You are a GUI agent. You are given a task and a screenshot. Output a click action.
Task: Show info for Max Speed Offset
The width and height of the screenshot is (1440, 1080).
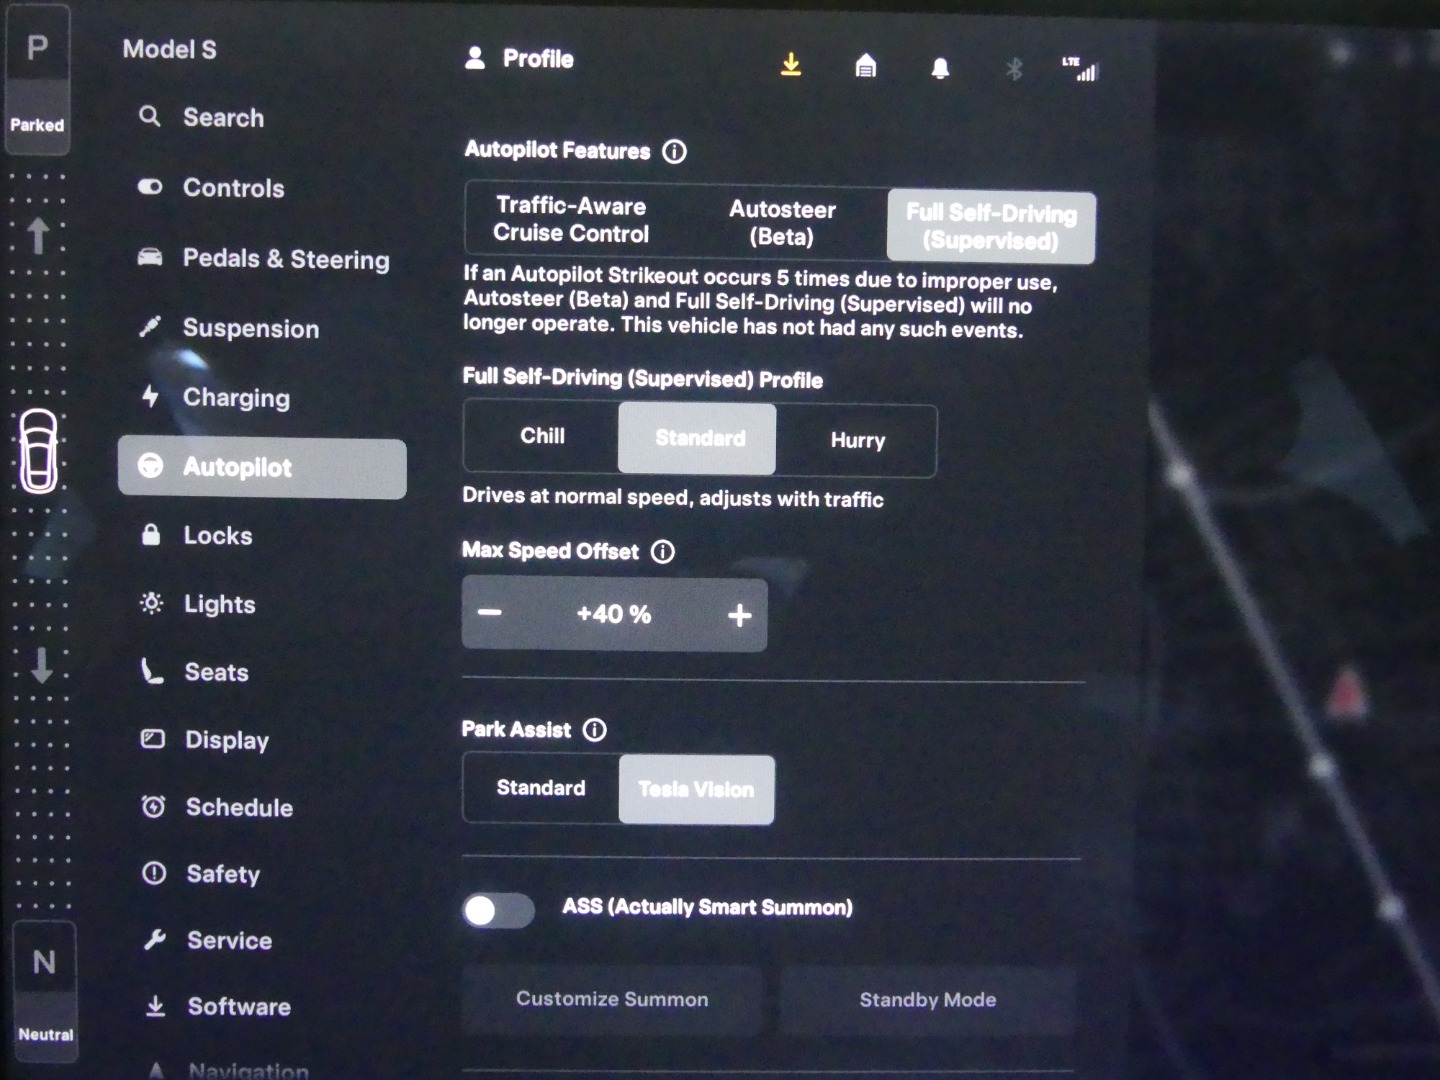pyautogui.click(x=663, y=552)
